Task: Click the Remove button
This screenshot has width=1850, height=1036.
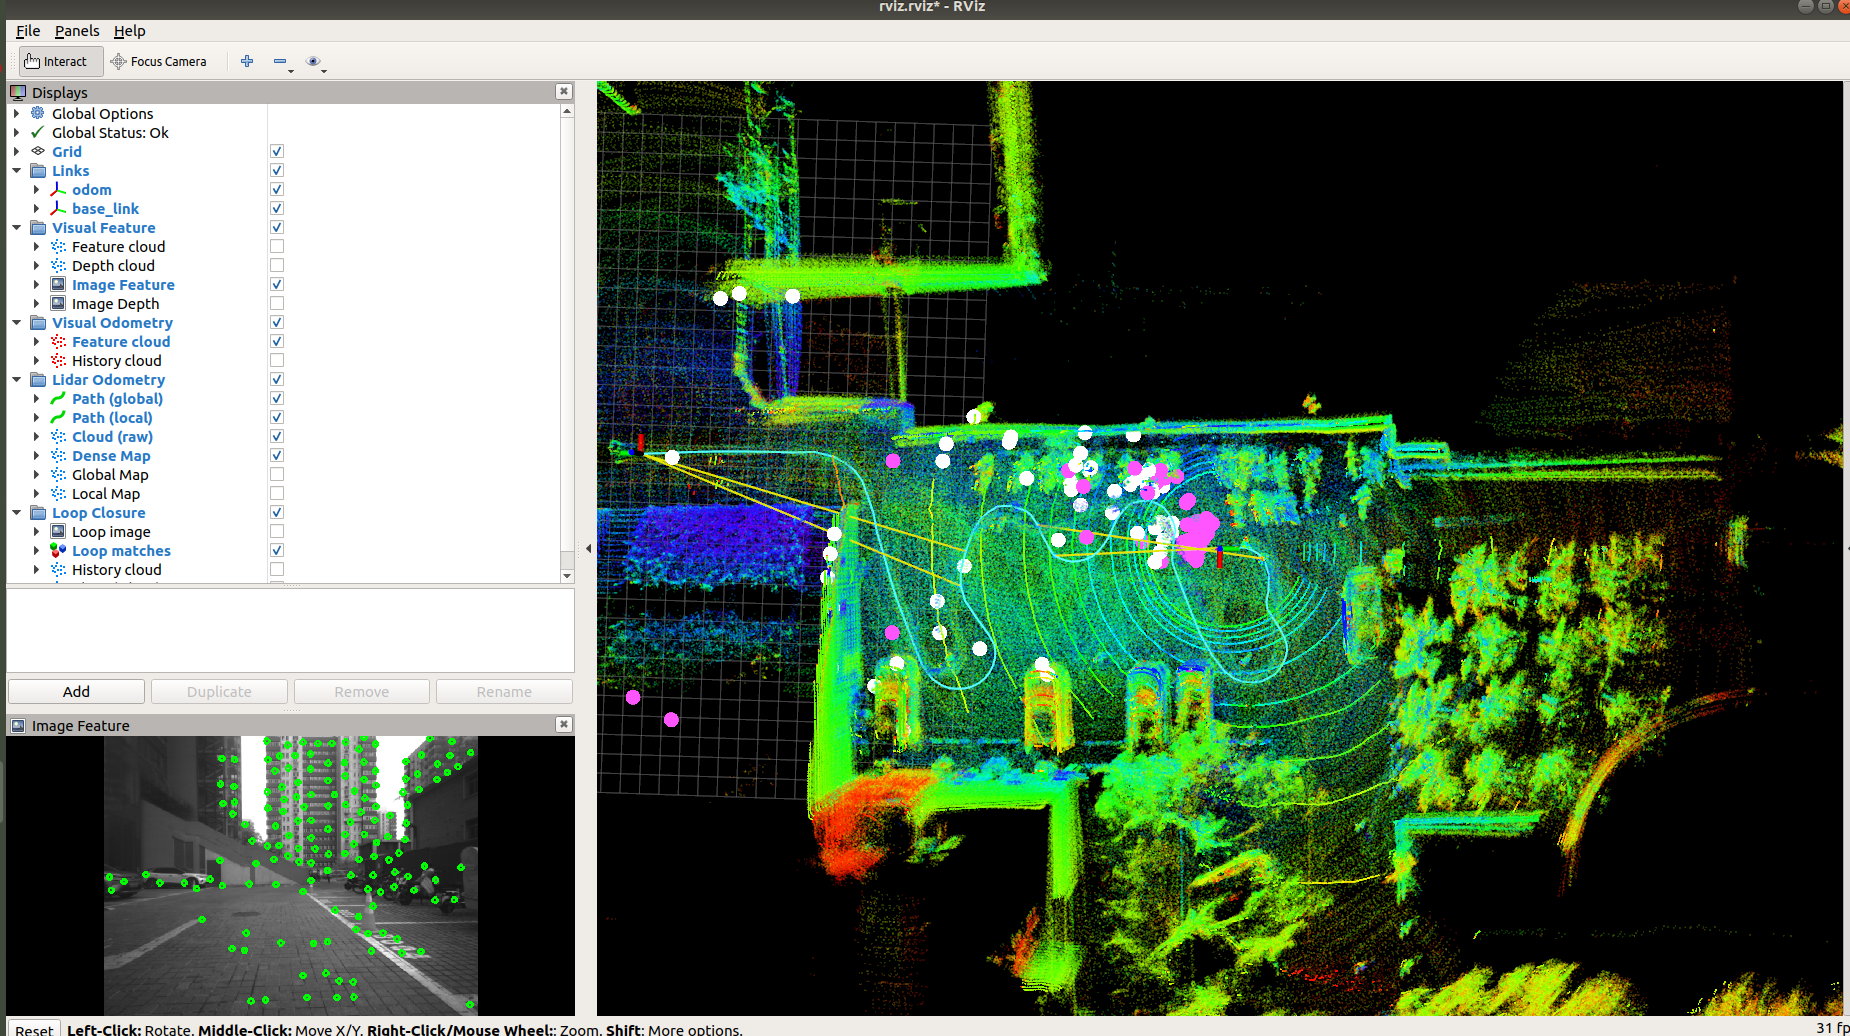Action: click(362, 691)
